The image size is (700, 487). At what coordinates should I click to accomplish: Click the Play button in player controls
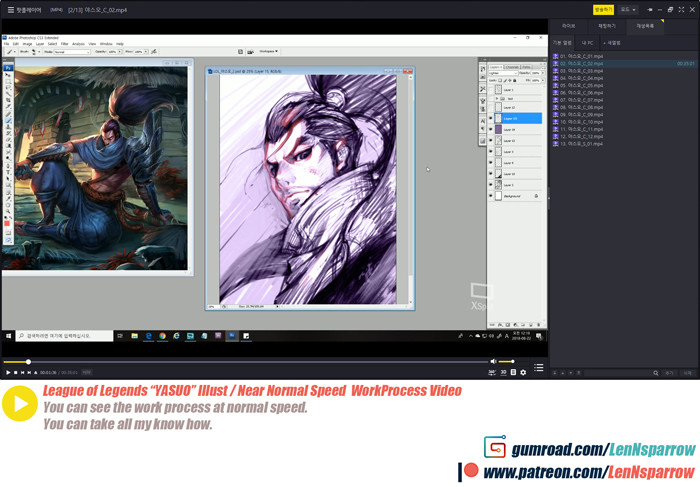pos(8,372)
